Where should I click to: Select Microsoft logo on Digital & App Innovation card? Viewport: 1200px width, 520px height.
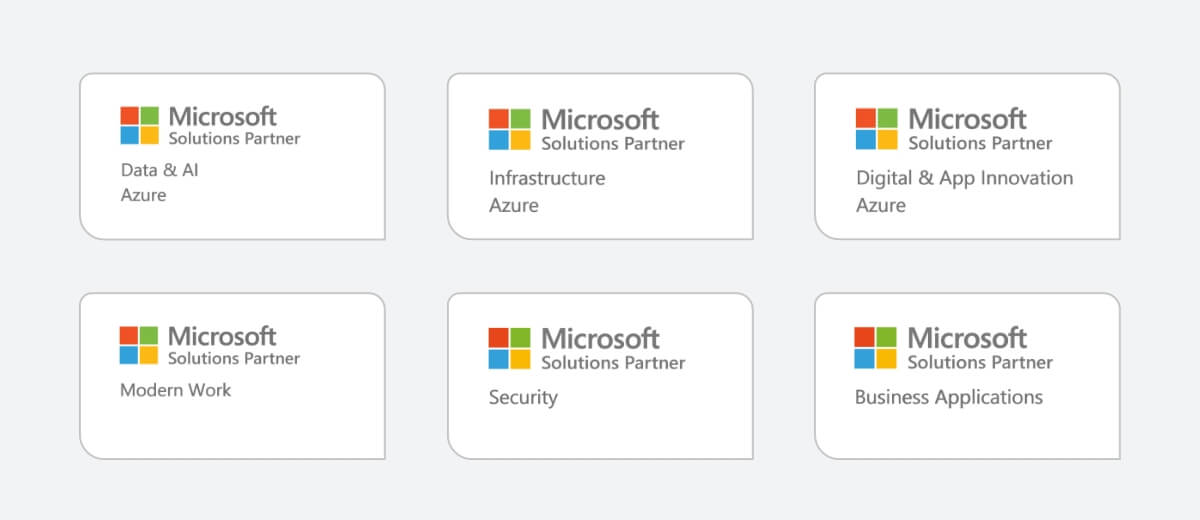[x=877, y=129]
